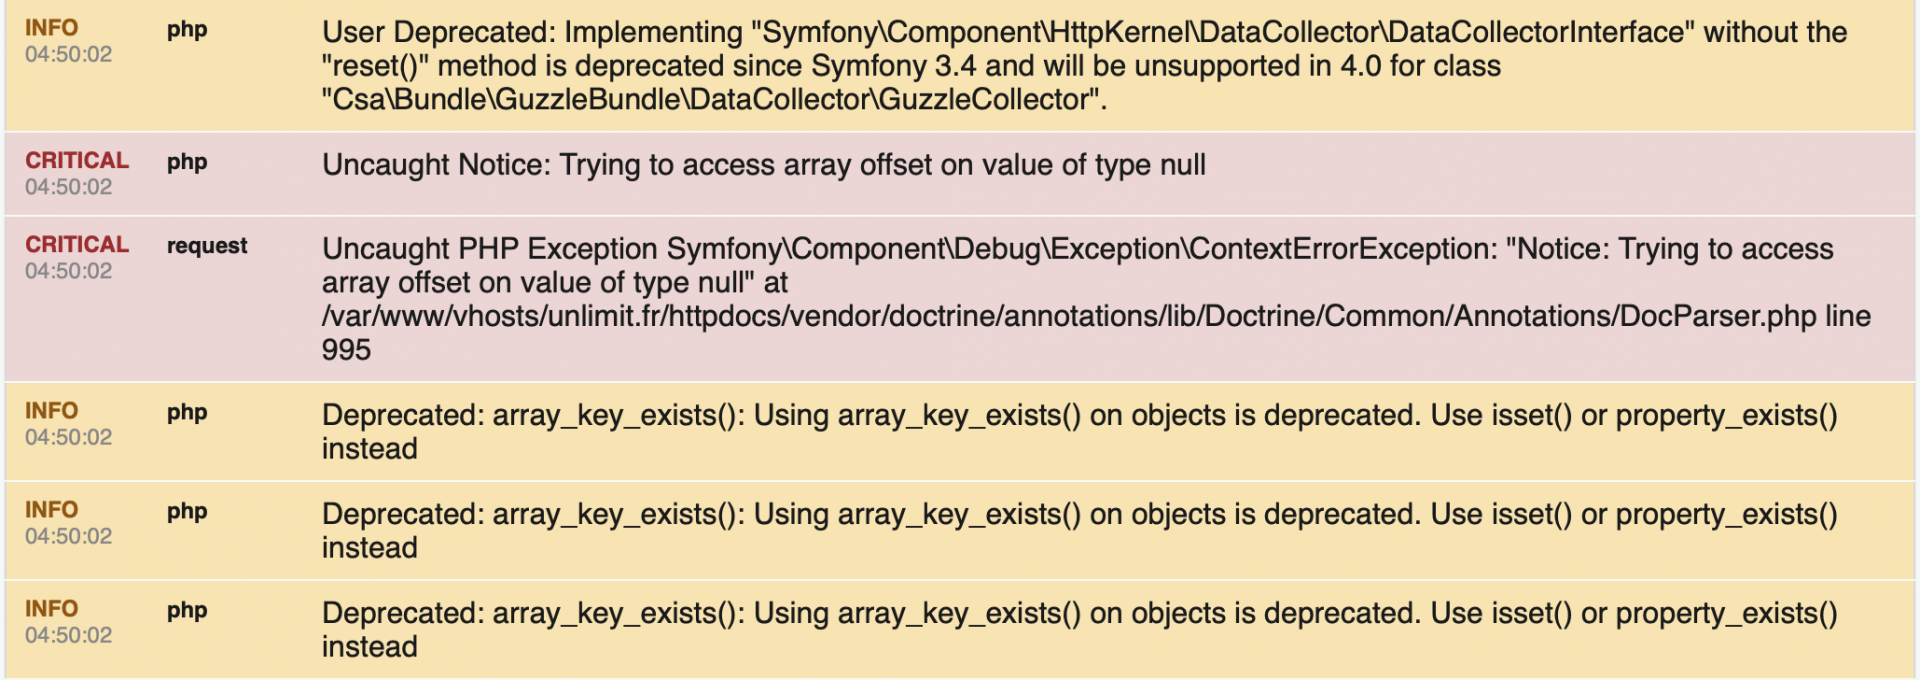Click the CRITICAL label of the request row
The height and width of the screenshot is (680, 1920).
[x=77, y=244]
